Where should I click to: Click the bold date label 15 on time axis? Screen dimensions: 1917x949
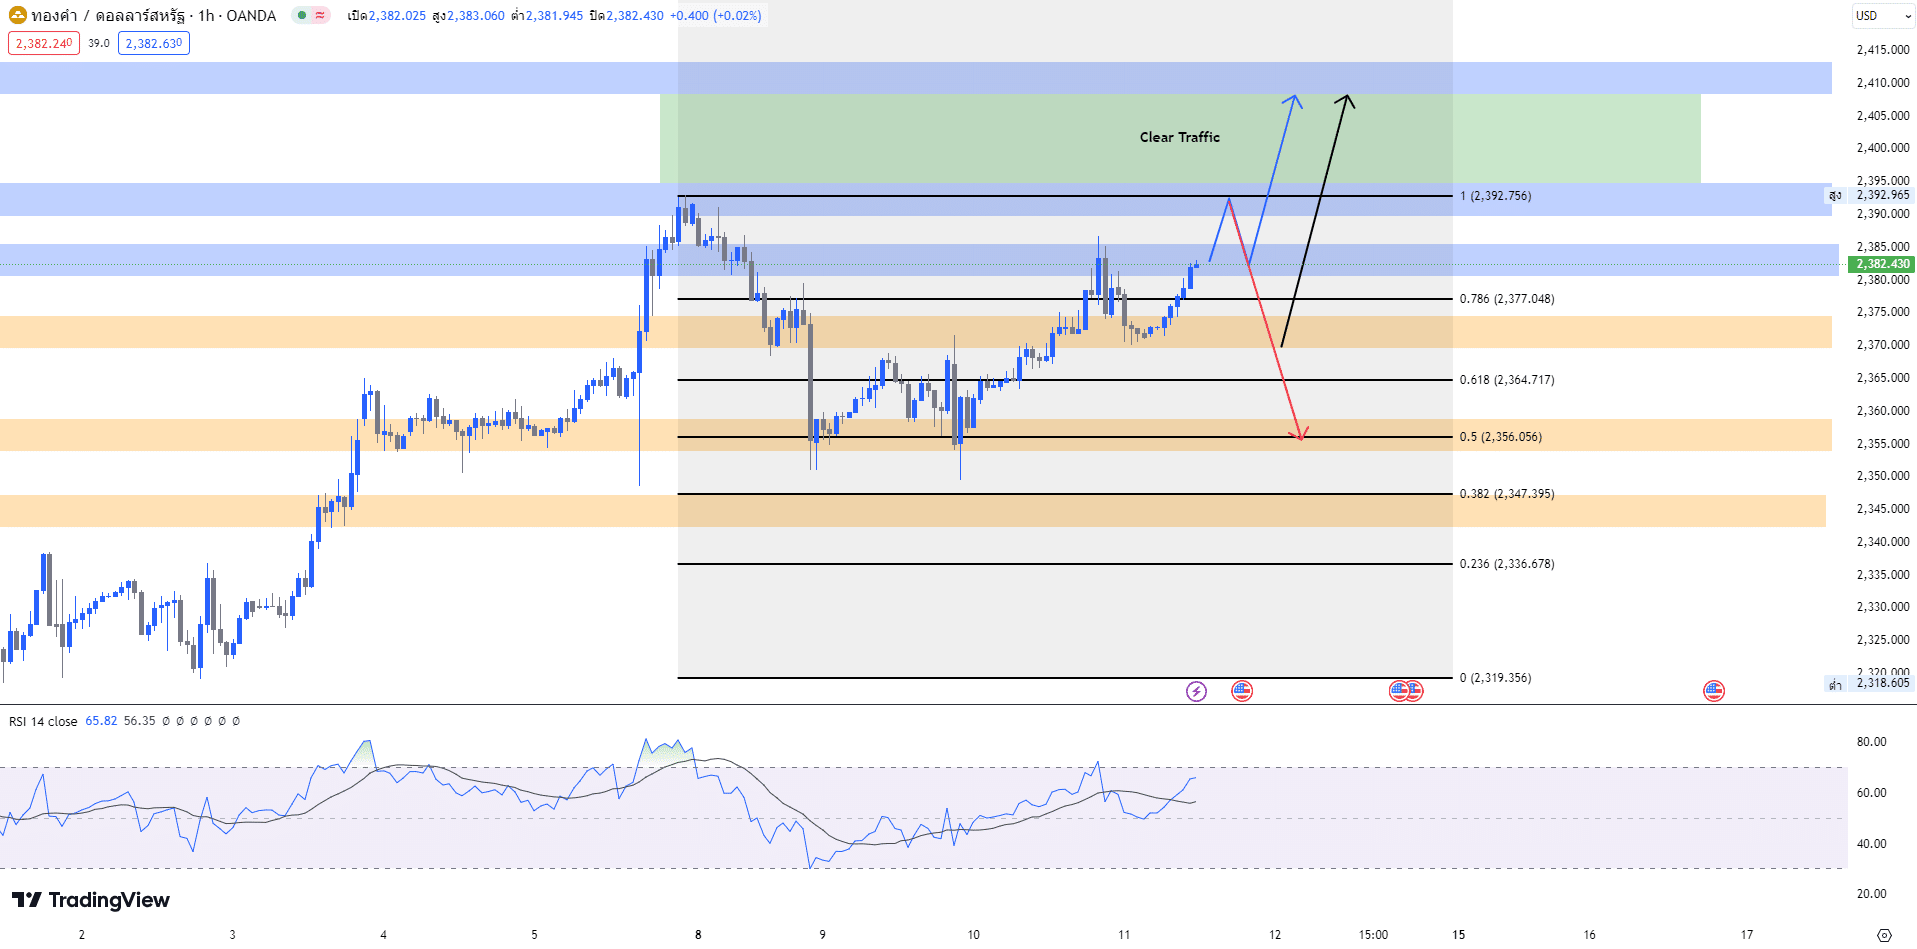click(1459, 935)
